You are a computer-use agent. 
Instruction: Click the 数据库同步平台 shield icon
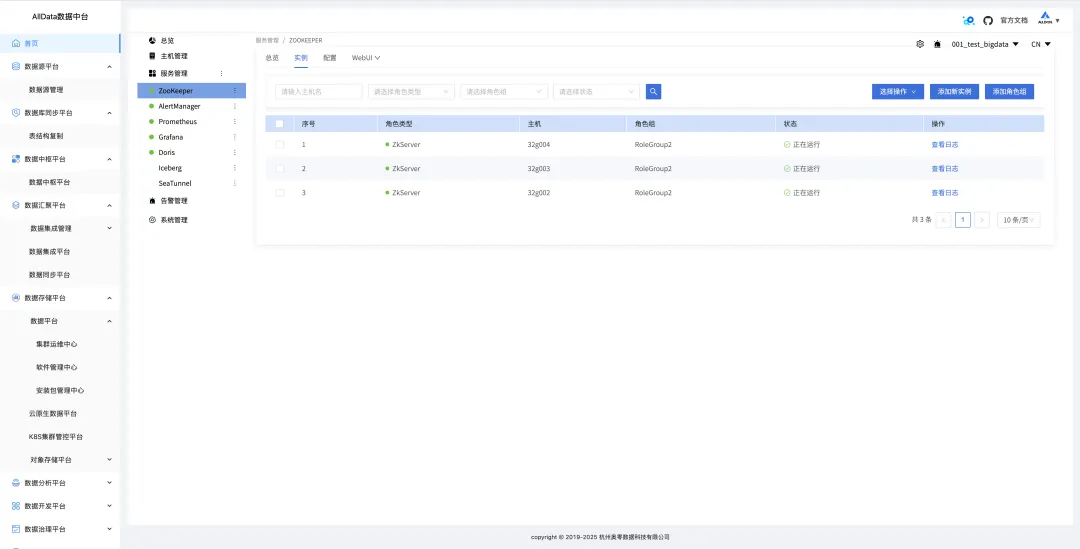[x=16, y=113]
